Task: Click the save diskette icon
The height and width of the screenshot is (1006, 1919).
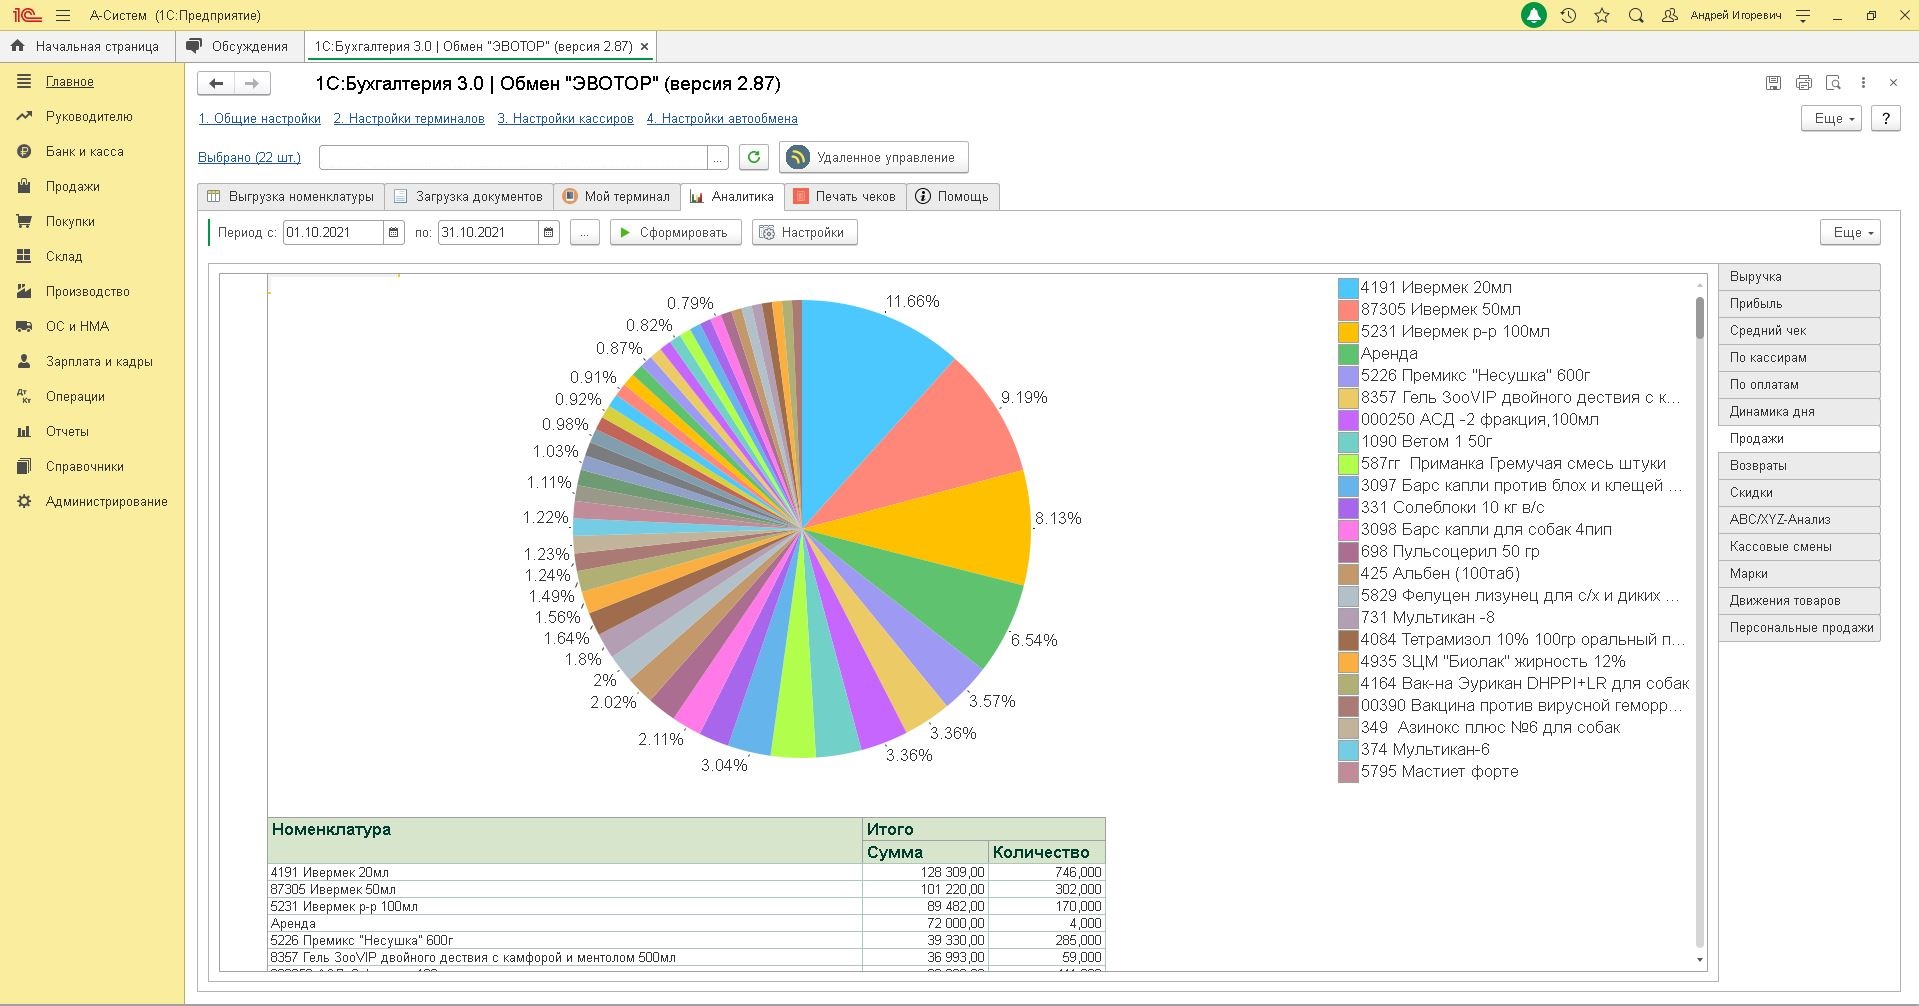Action: point(1773,83)
